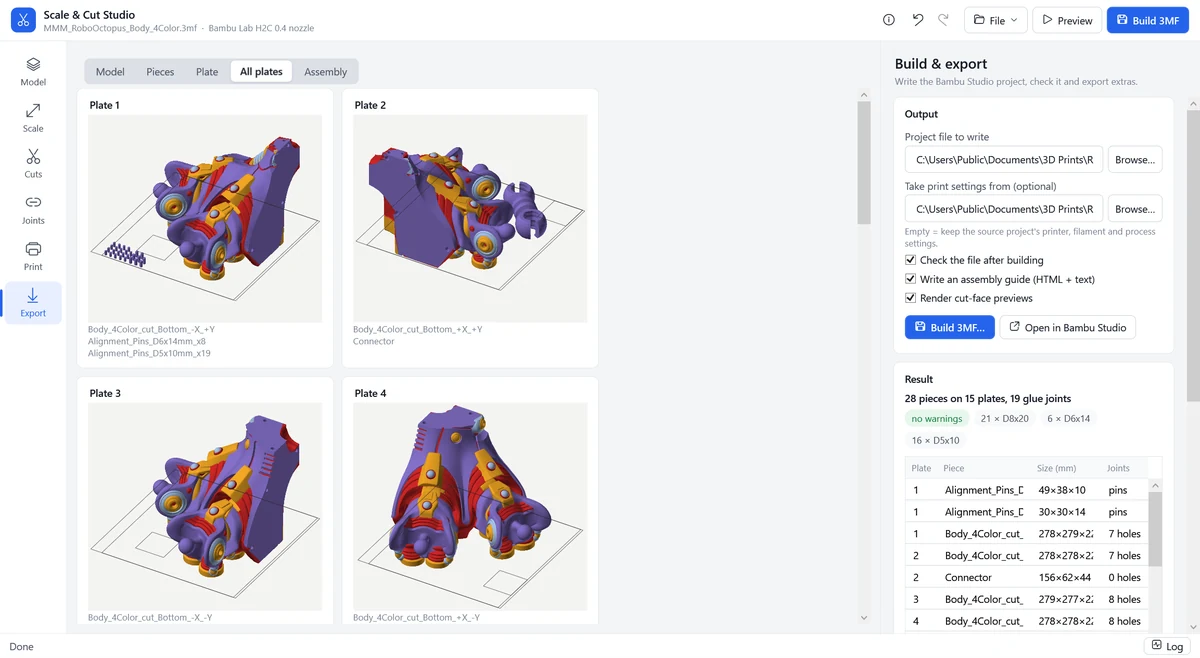
Task: Switch to the Assembly view tab
Action: [325, 72]
